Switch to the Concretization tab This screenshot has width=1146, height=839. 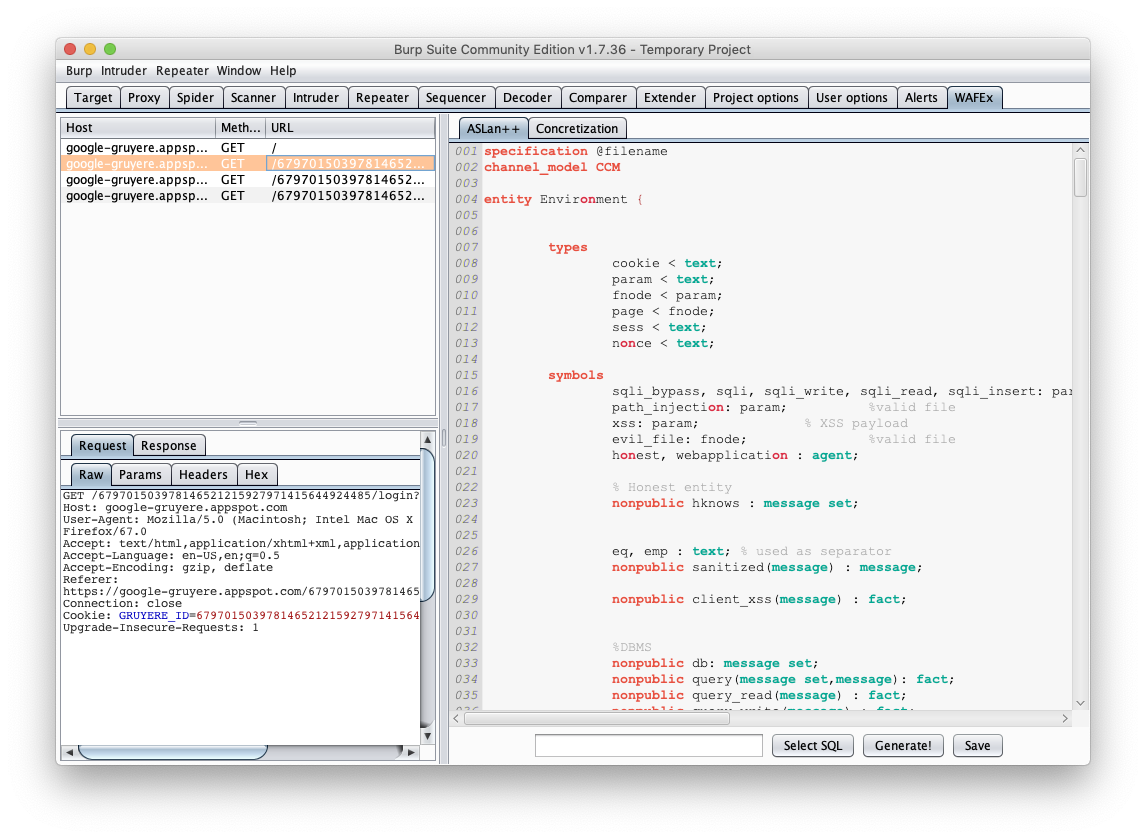(x=577, y=129)
